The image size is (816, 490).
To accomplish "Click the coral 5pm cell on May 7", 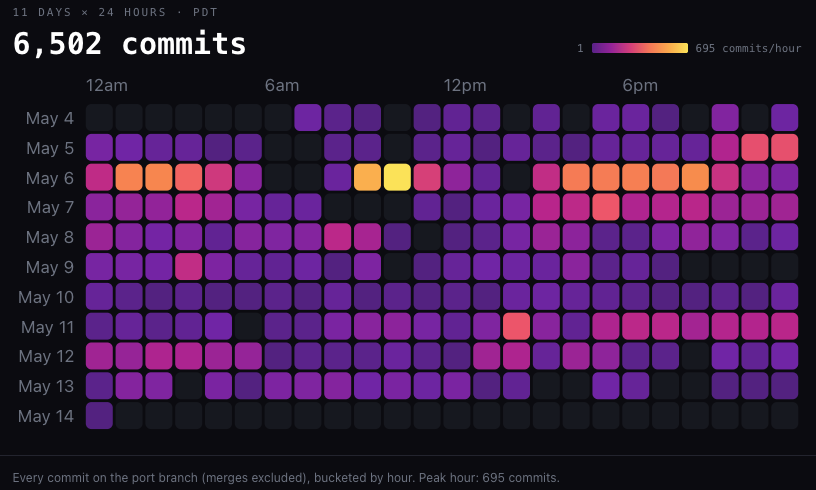I will pos(606,207).
